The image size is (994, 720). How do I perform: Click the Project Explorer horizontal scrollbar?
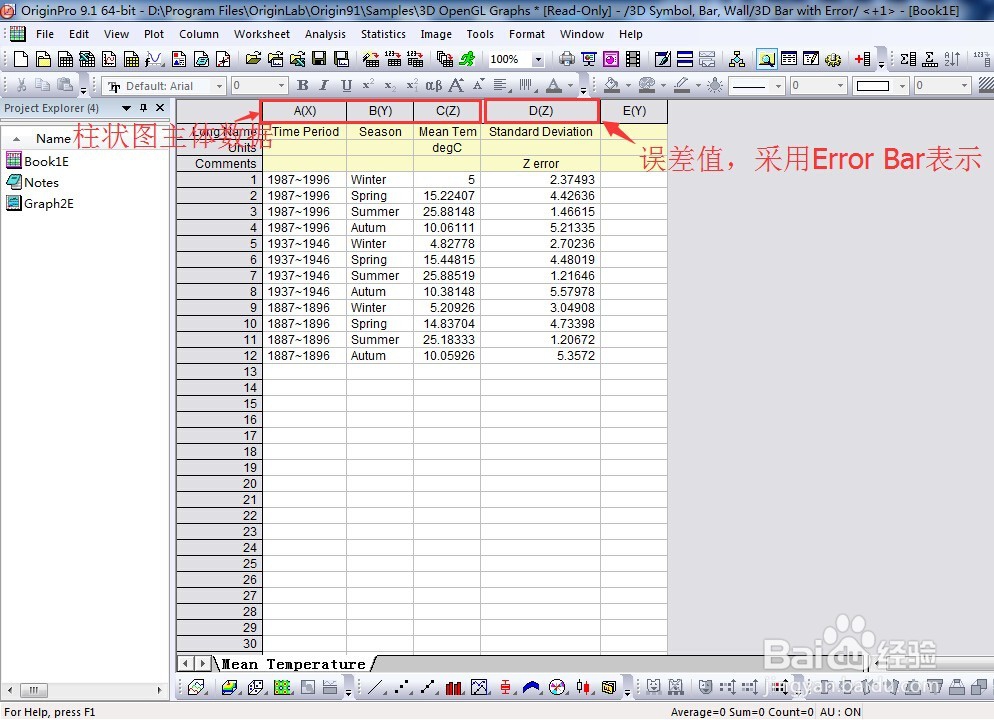pyautogui.click(x=85, y=690)
